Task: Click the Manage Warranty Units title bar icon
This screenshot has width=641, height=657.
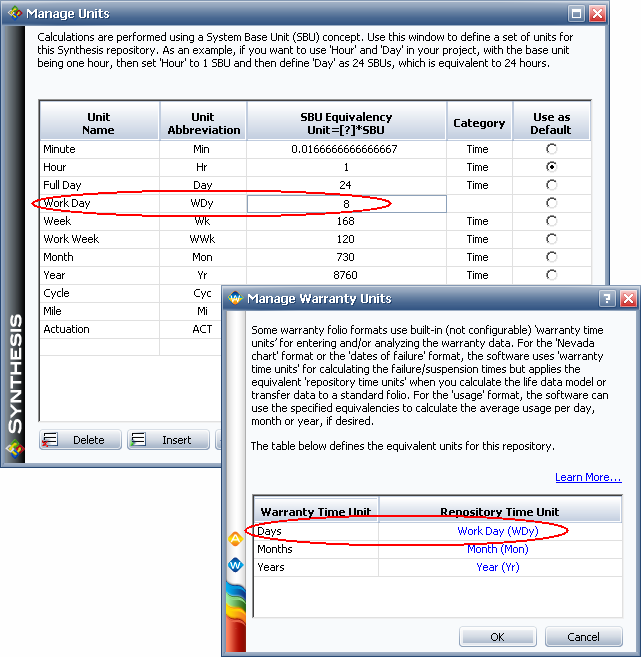Action: coord(235,298)
